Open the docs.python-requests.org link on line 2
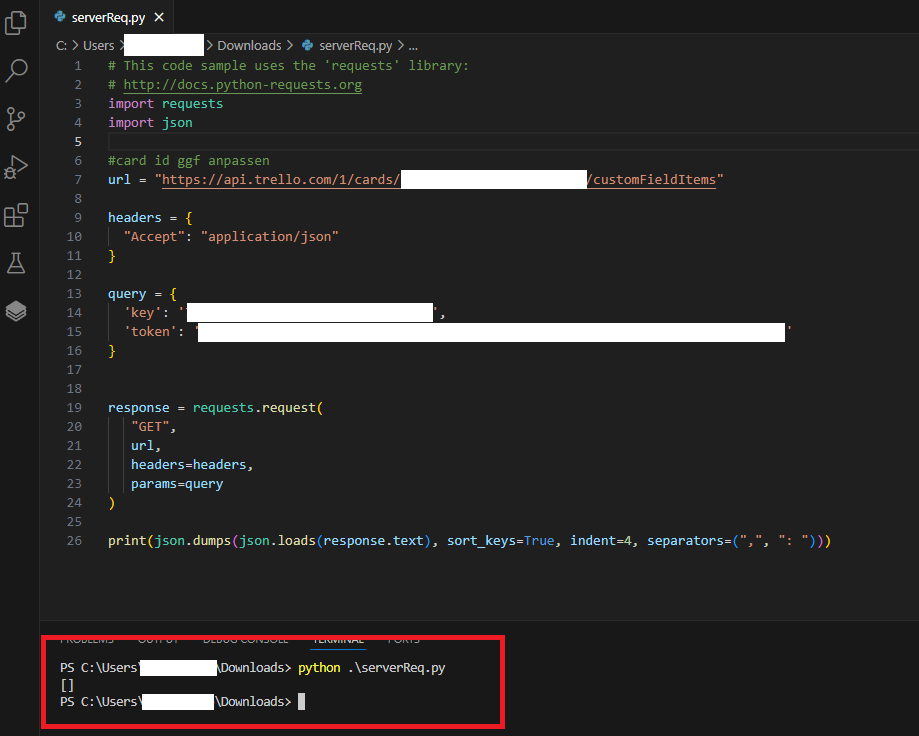This screenshot has width=919, height=736. 243,84
